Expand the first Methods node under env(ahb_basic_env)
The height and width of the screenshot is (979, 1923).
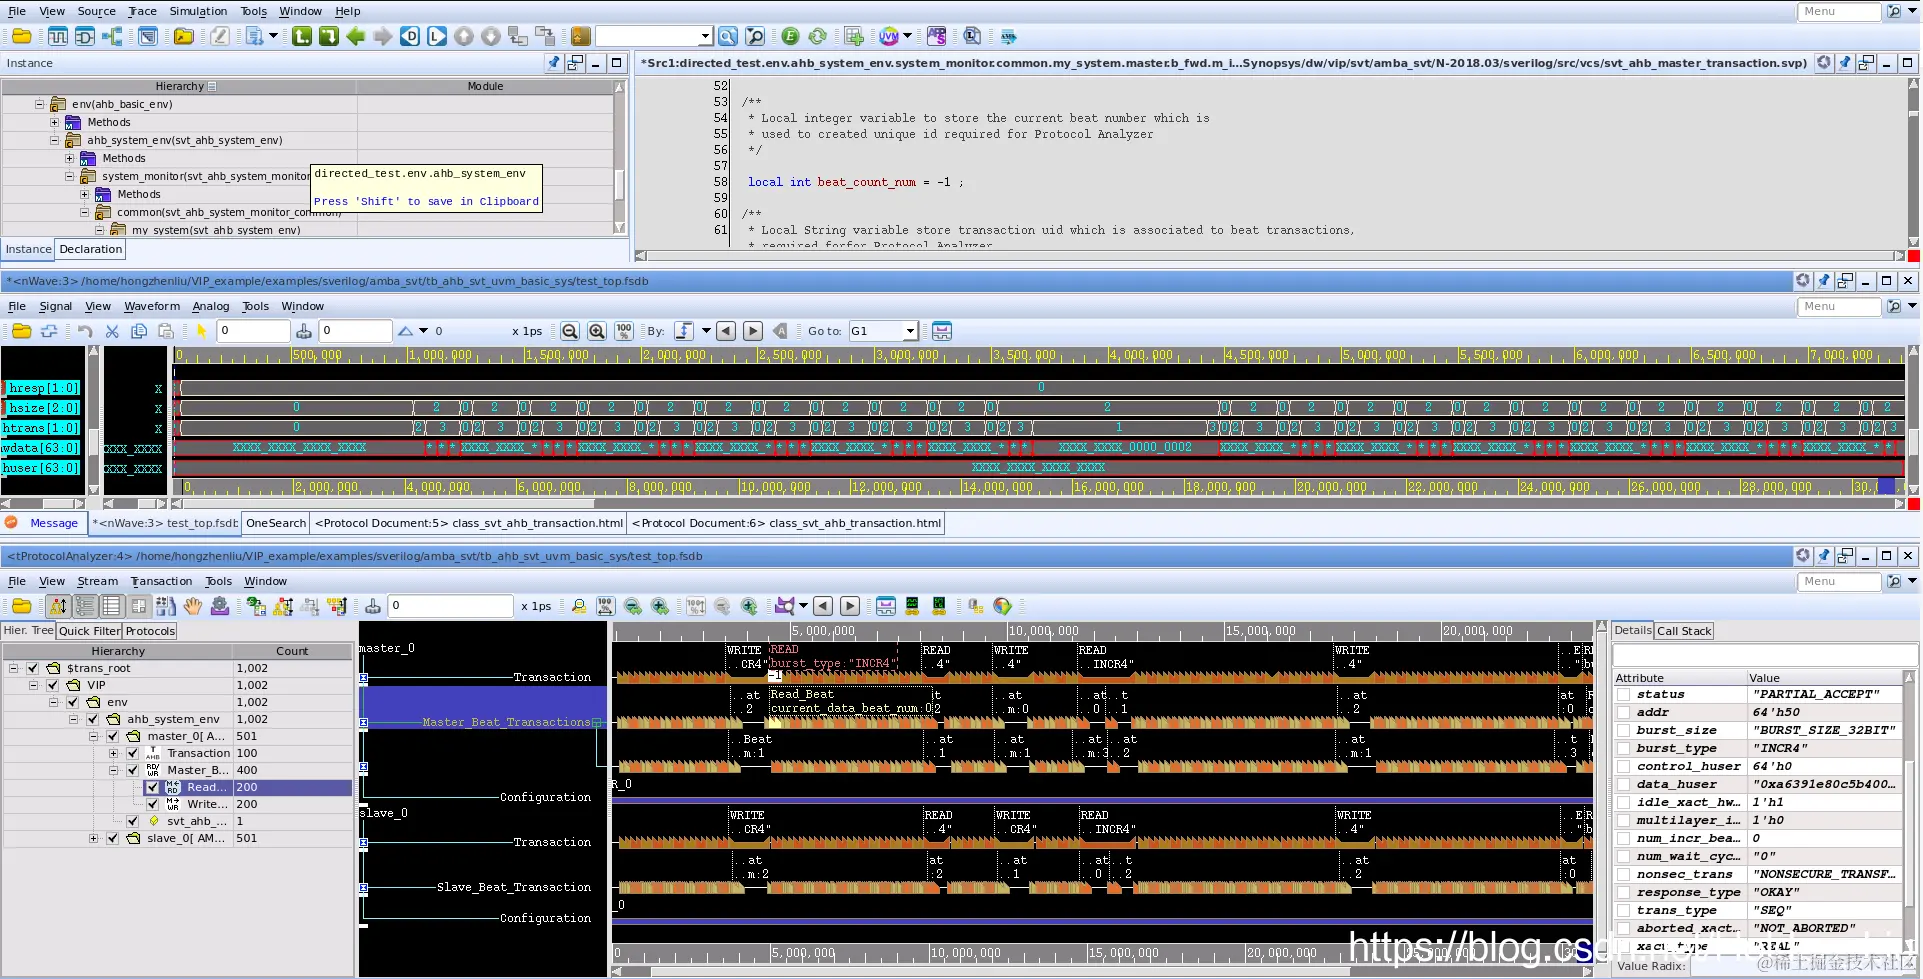[54, 122]
